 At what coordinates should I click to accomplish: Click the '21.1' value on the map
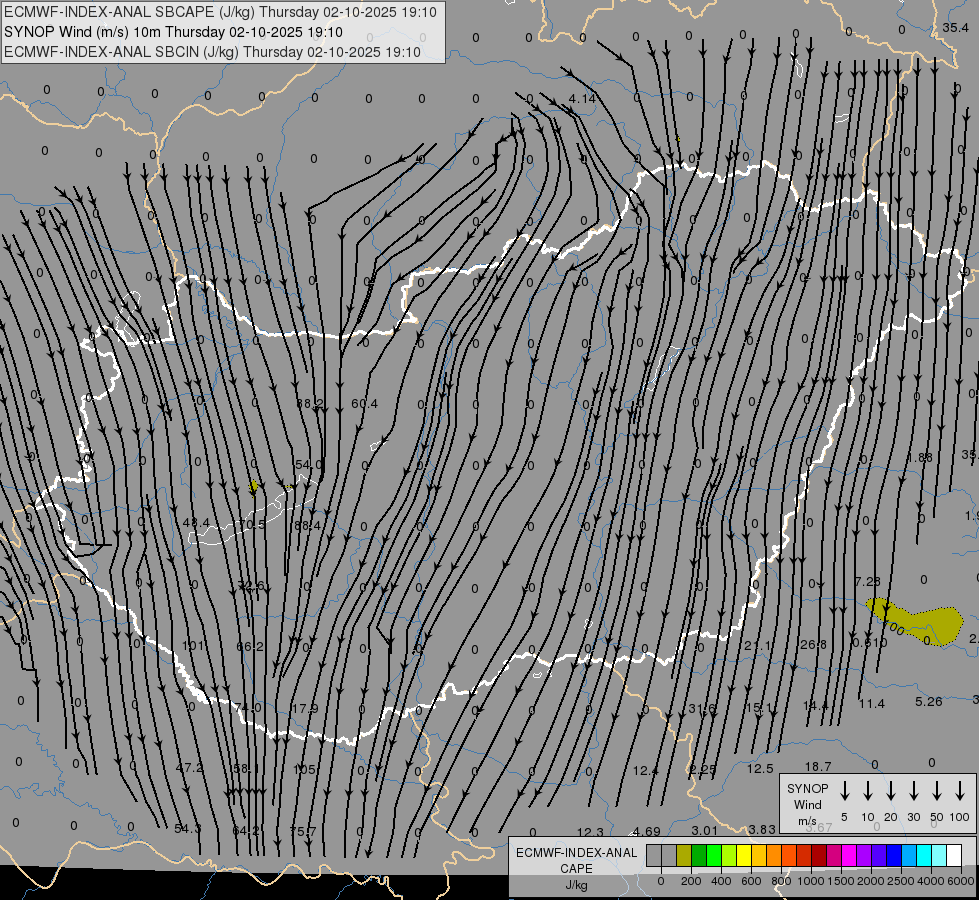click(757, 646)
